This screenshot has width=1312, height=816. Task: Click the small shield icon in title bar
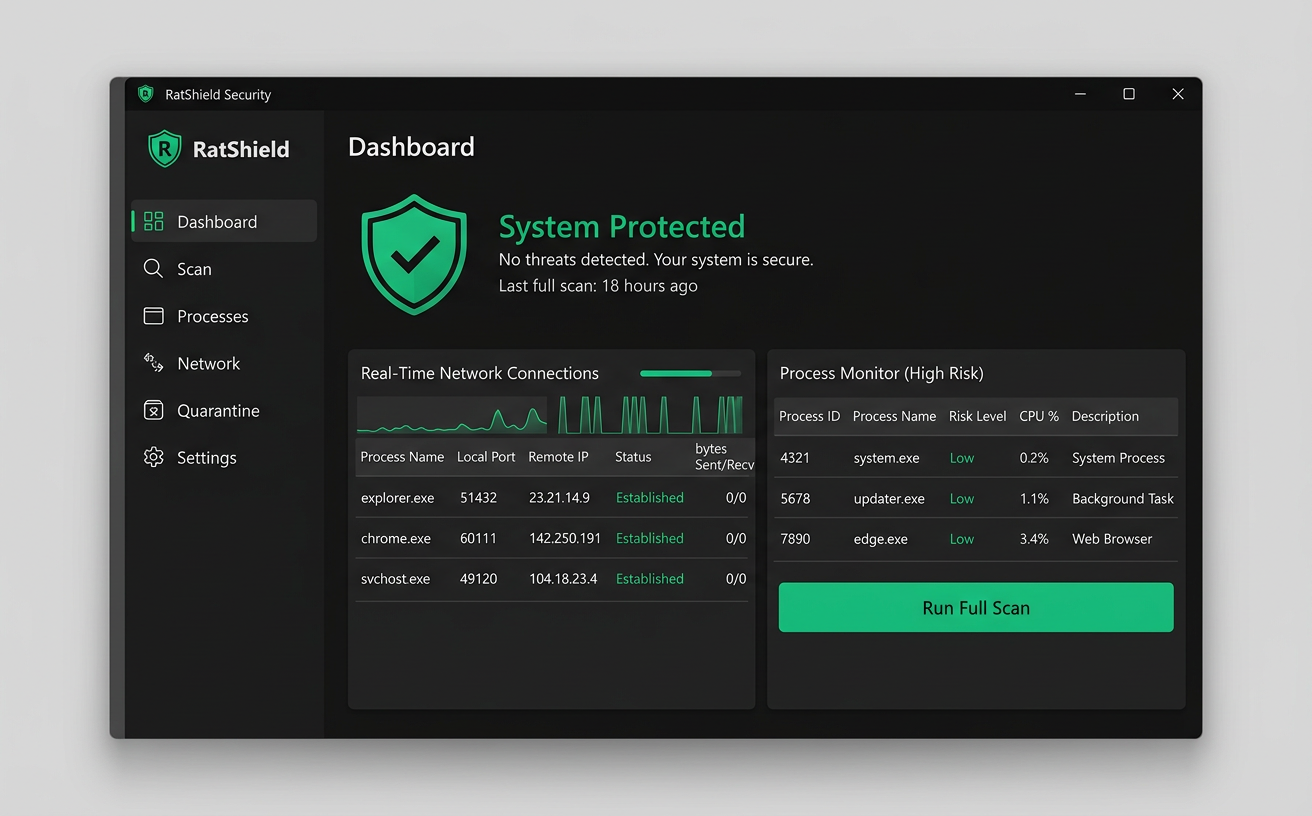point(146,94)
